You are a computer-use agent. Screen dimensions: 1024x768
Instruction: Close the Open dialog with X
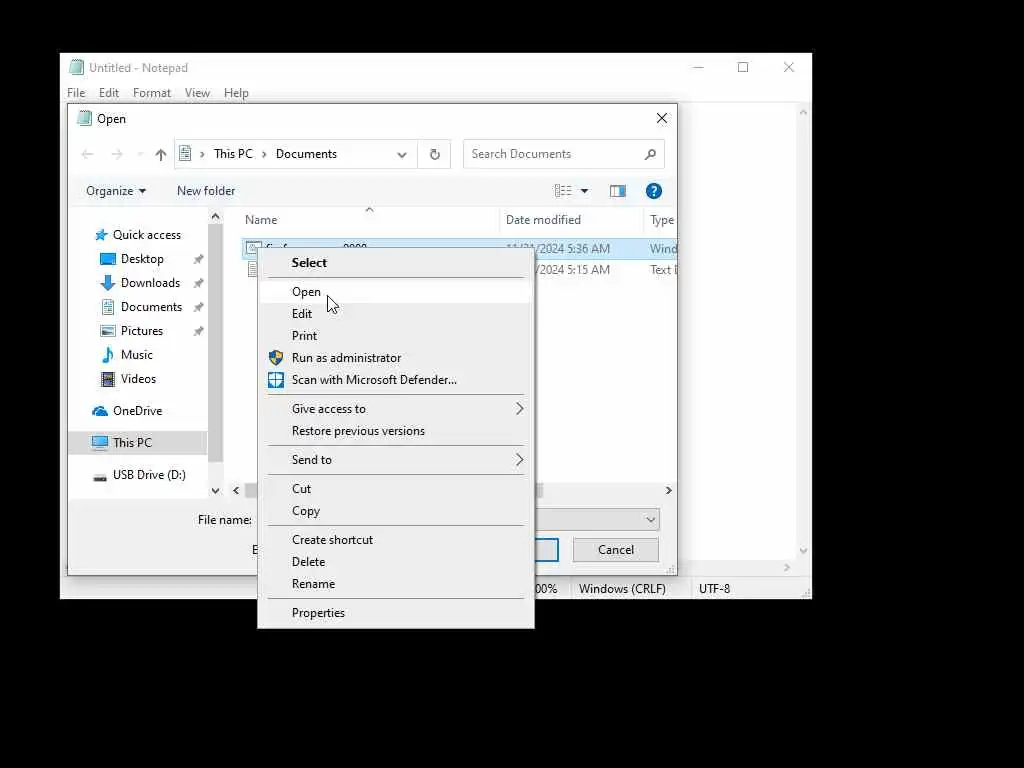(x=662, y=118)
